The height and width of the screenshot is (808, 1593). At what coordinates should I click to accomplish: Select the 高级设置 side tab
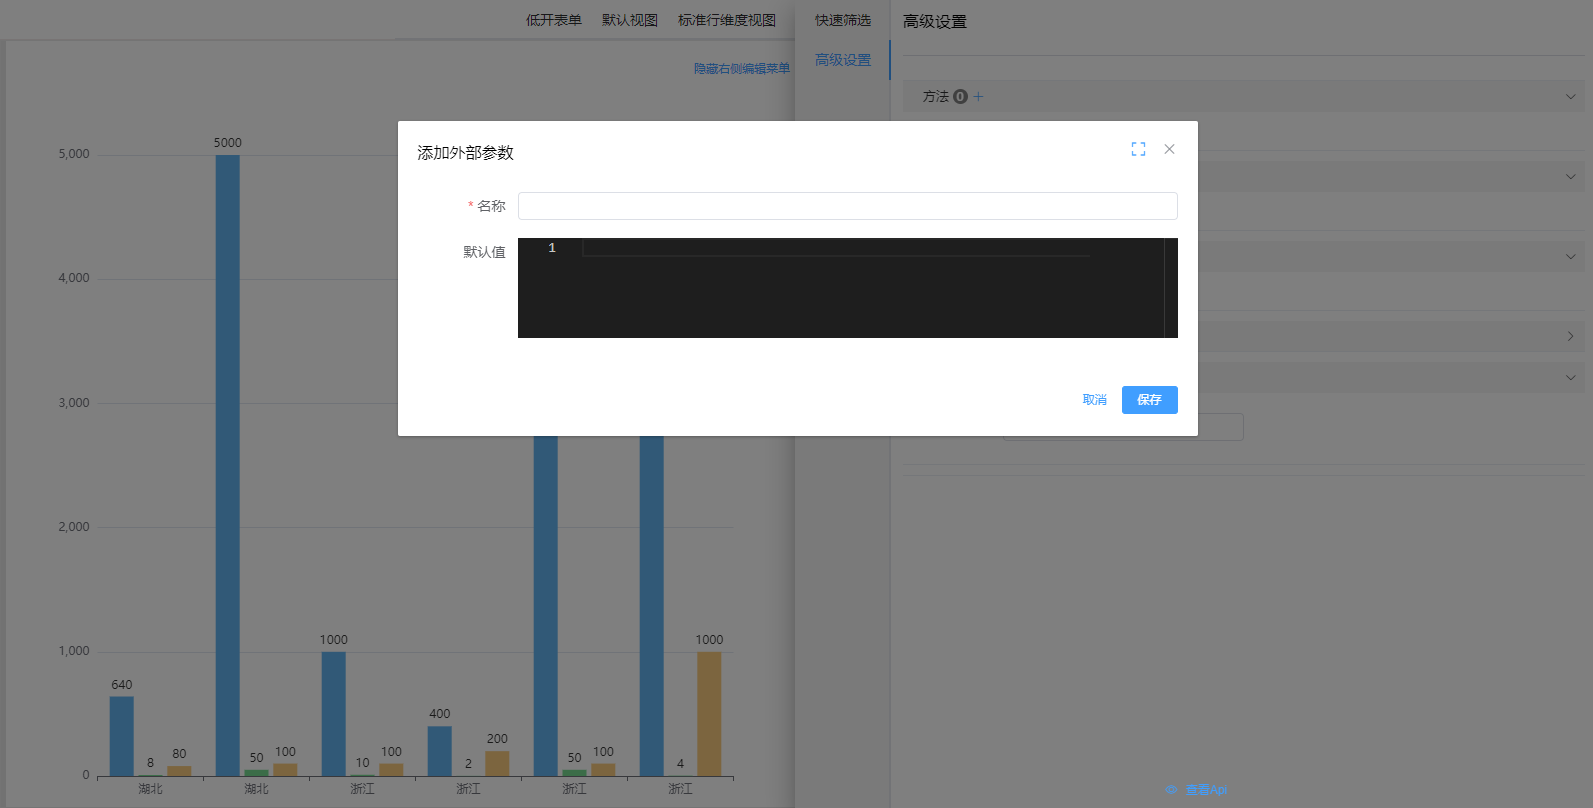[x=842, y=60]
